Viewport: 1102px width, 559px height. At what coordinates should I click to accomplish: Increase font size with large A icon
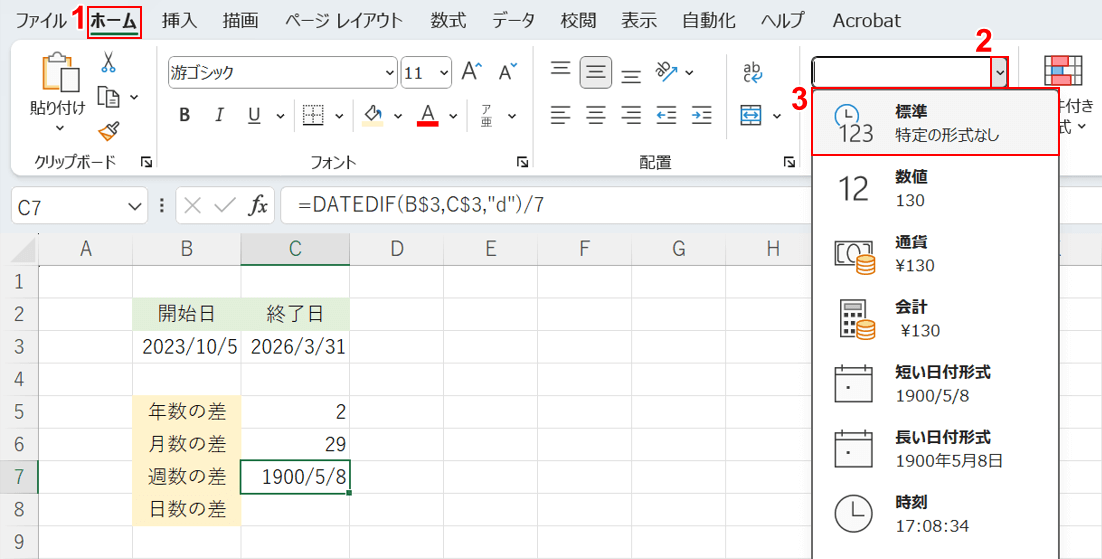click(473, 72)
